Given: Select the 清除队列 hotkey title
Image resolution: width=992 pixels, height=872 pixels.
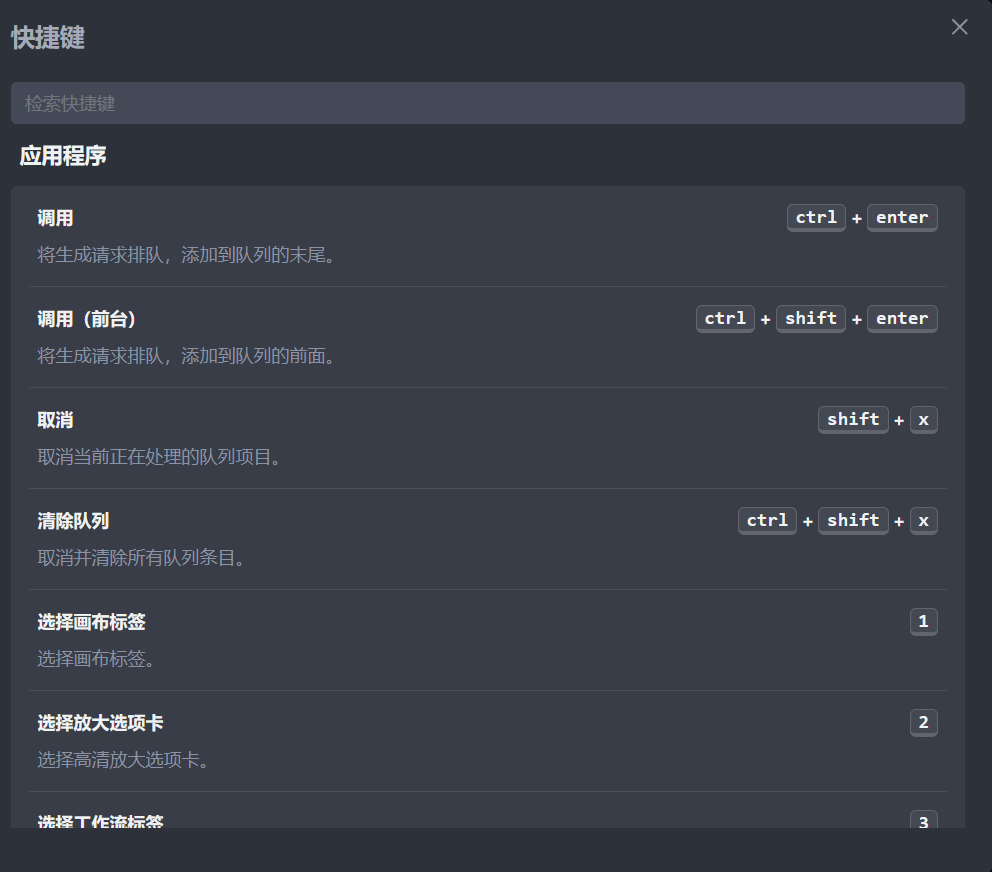Looking at the screenshot, I should [x=73, y=521].
